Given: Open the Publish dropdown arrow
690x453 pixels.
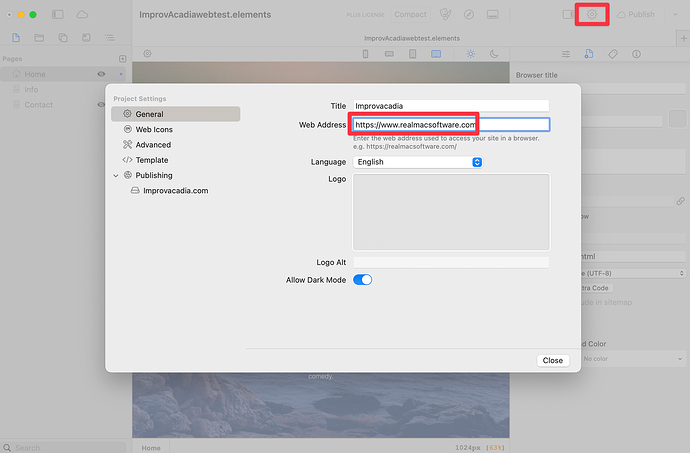Looking at the screenshot, I should point(675,15).
